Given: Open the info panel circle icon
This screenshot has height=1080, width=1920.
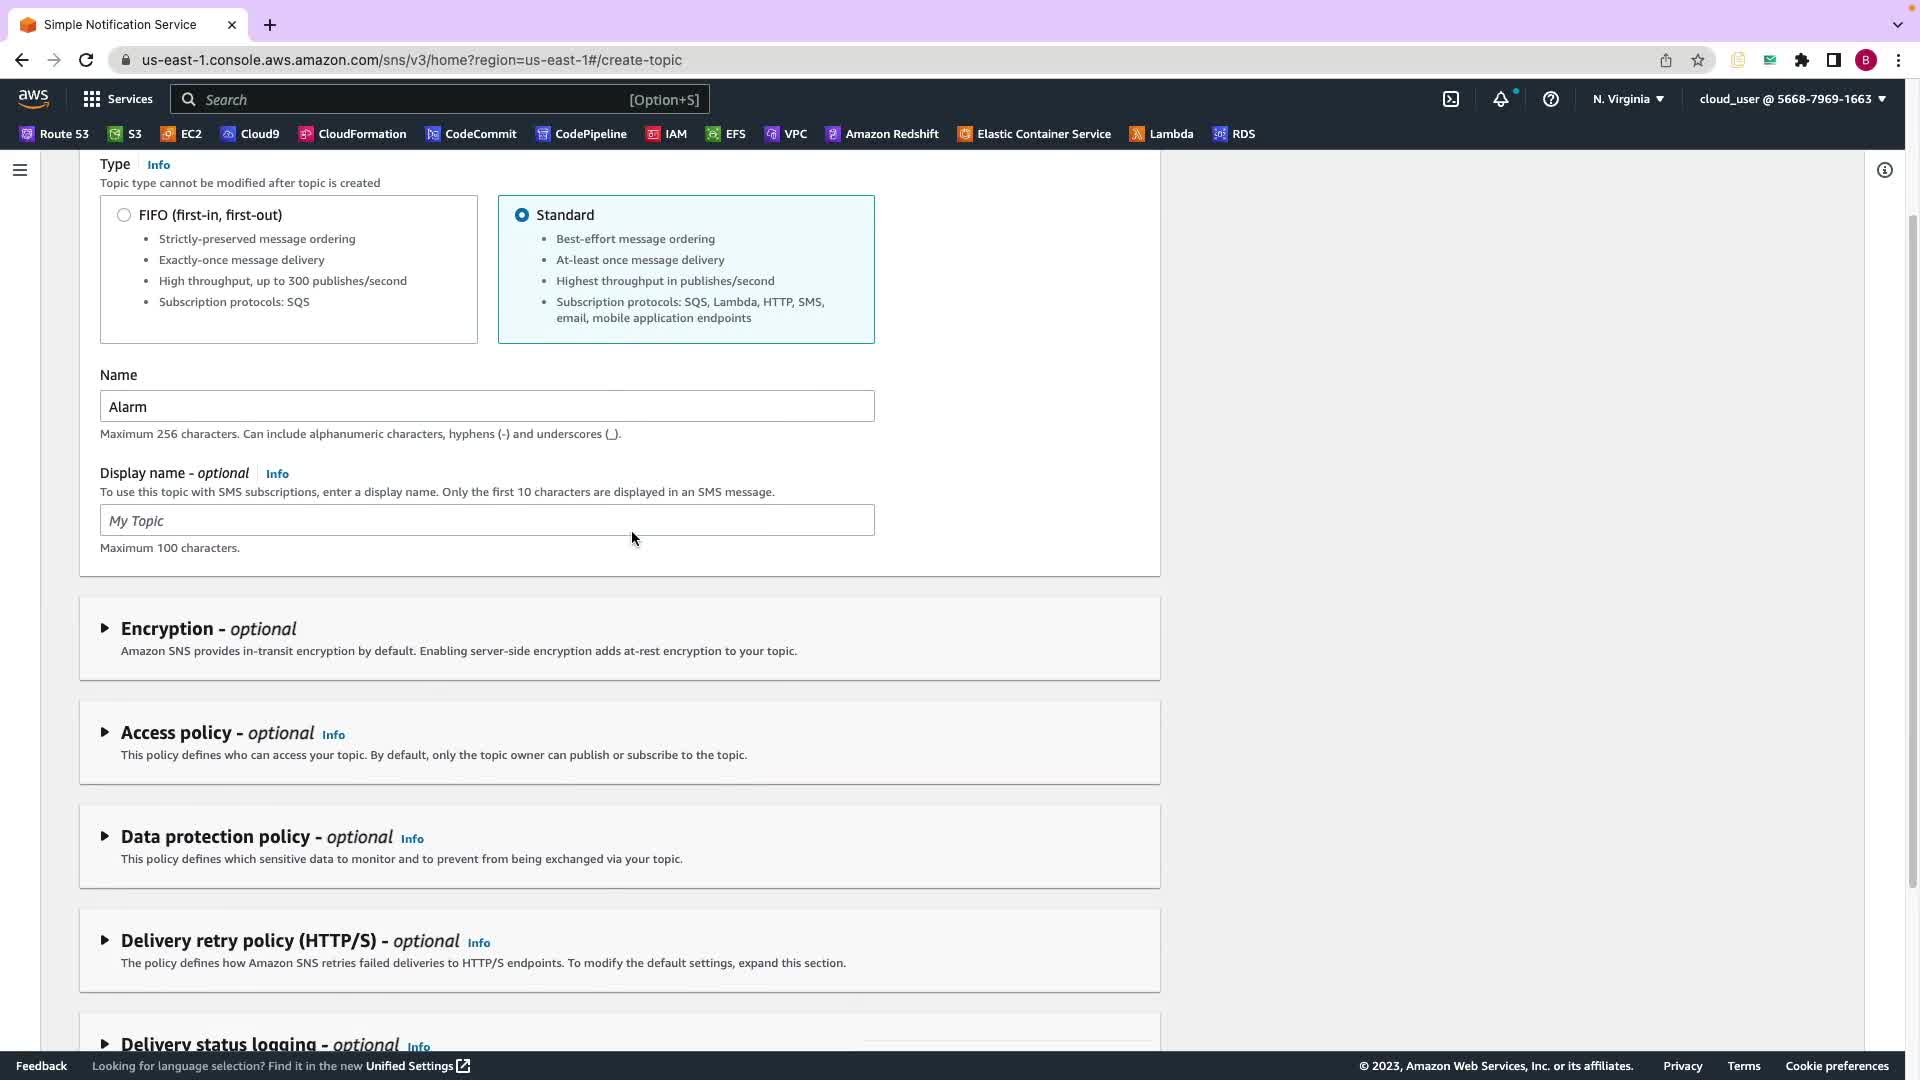Looking at the screenshot, I should click(1885, 170).
